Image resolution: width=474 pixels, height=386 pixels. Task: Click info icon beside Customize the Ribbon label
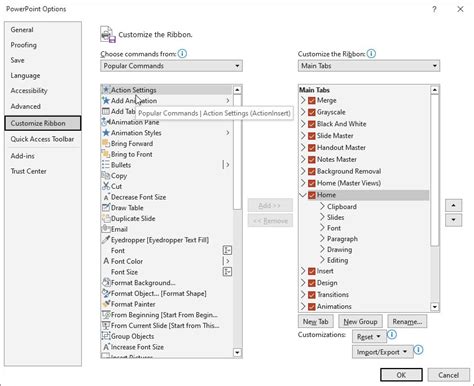371,53
